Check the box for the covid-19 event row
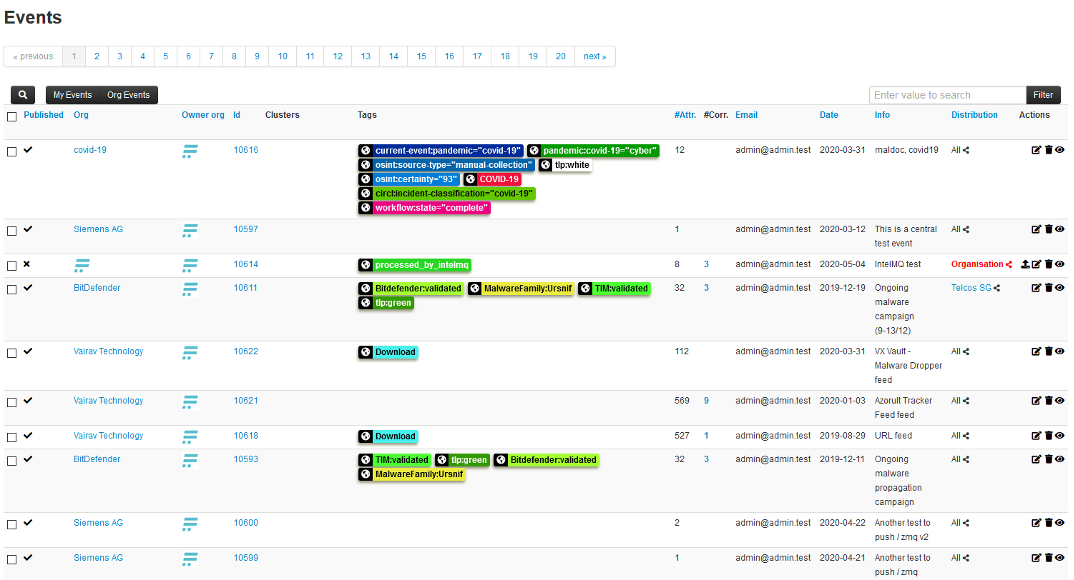Screen dimensions: 1074x580 click(12, 151)
